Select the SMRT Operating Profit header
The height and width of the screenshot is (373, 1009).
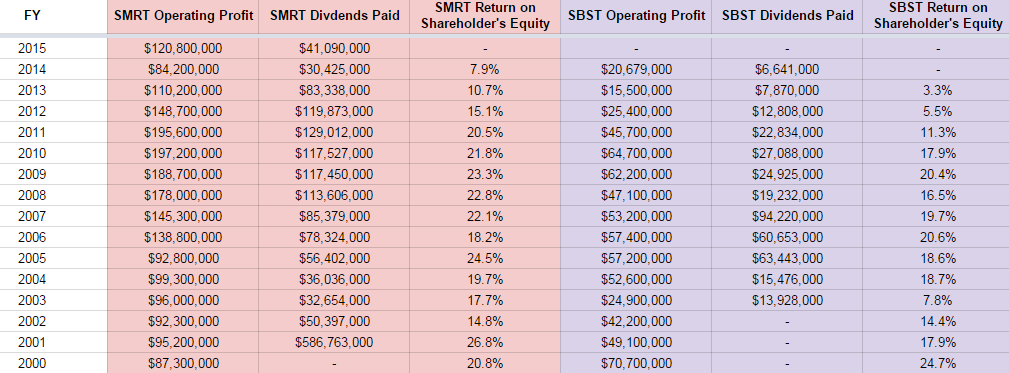tap(183, 16)
